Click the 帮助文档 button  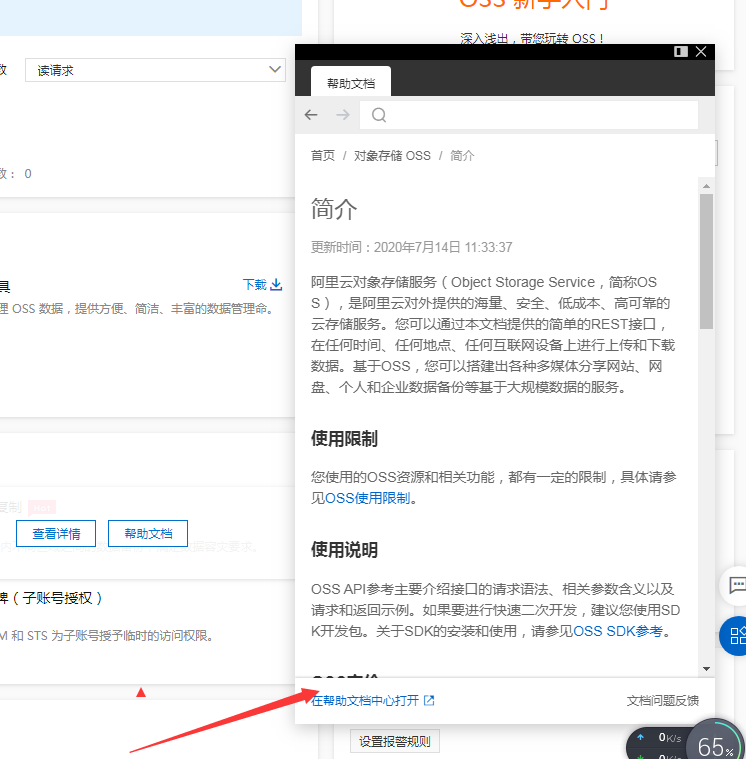(x=148, y=533)
